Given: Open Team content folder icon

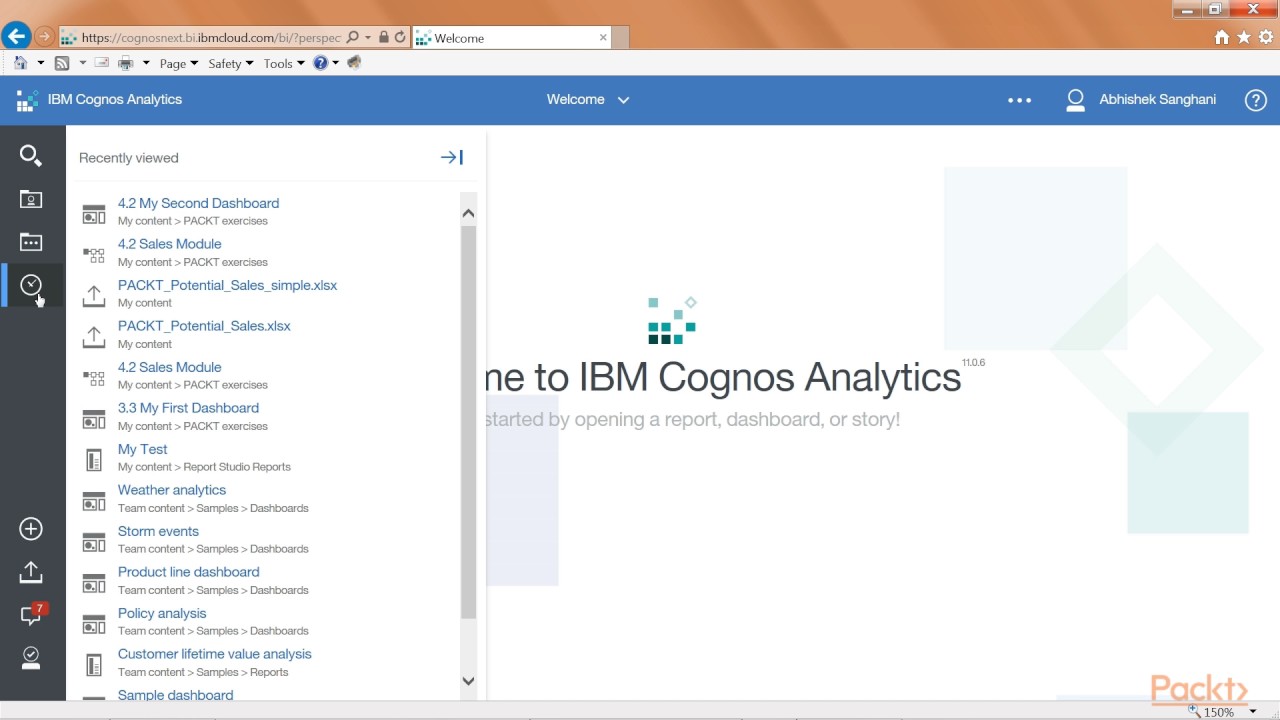Looking at the screenshot, I should coord(31,242).
